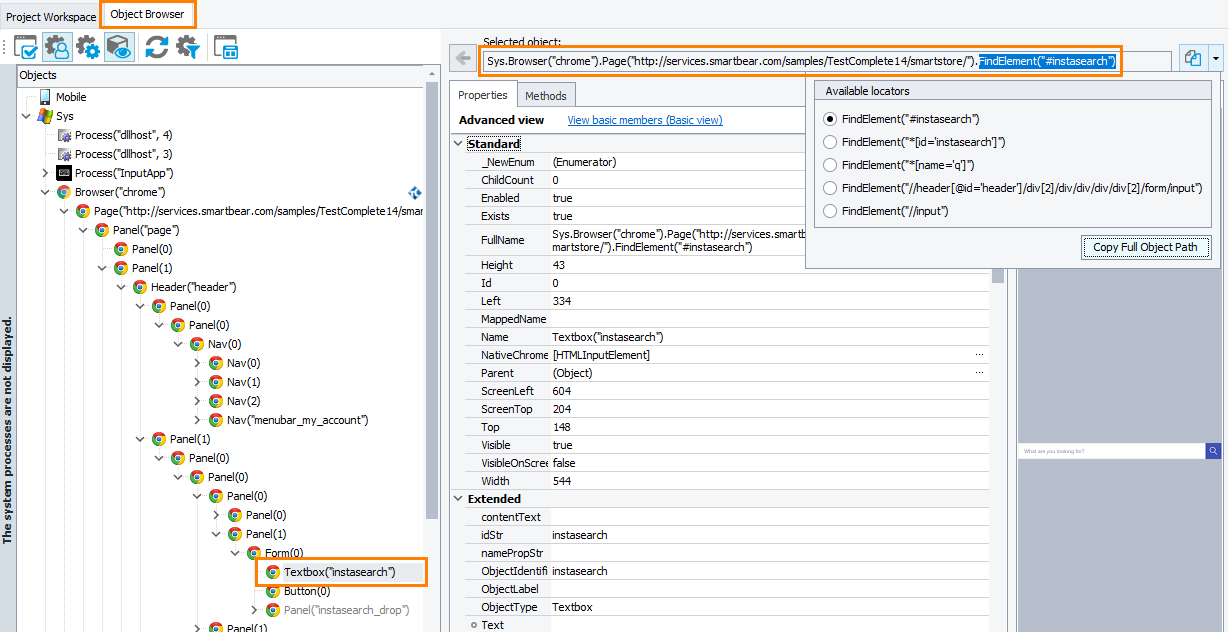The image size is (1228, 632).
Task: Open the Project Workspace tab
Action: tap(50, 15)
